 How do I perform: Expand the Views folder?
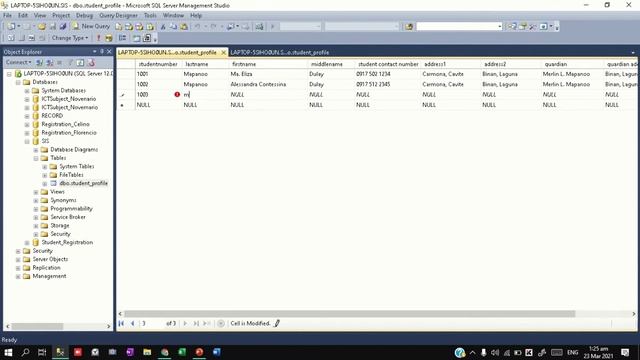point(36,192)
